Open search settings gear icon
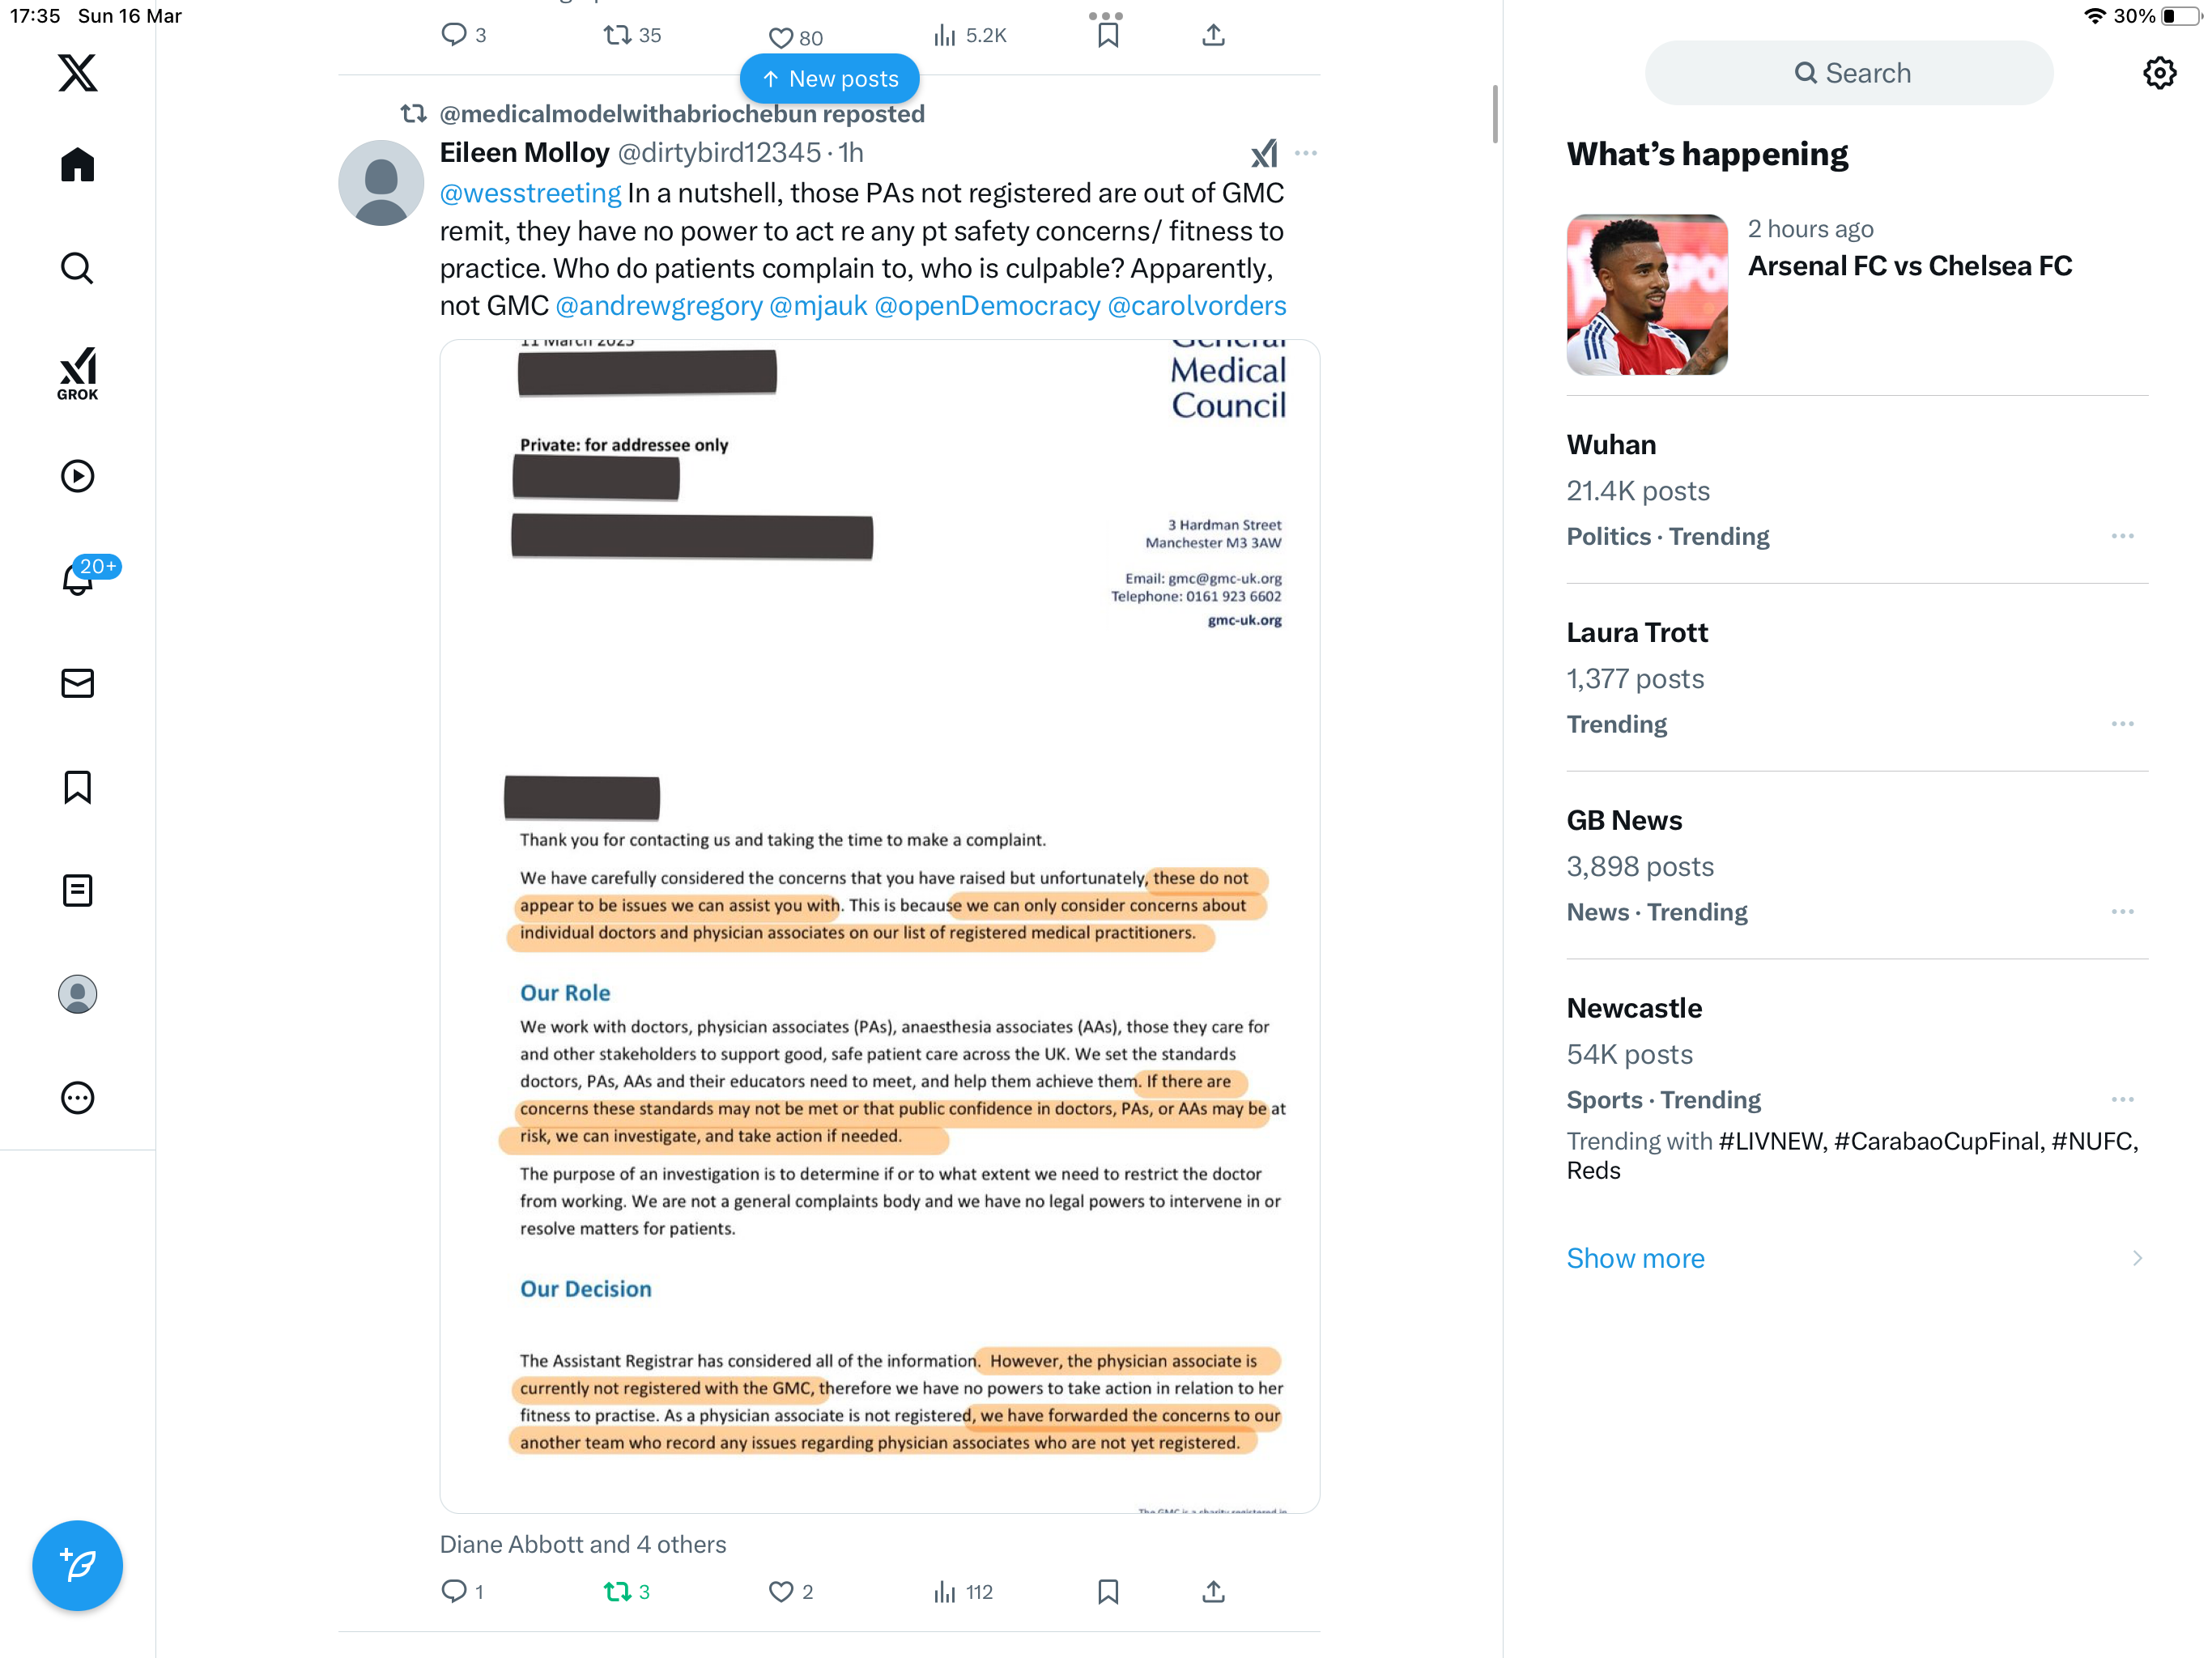The height and width of the screenshot is (1658, 2212). (2160, 73)
